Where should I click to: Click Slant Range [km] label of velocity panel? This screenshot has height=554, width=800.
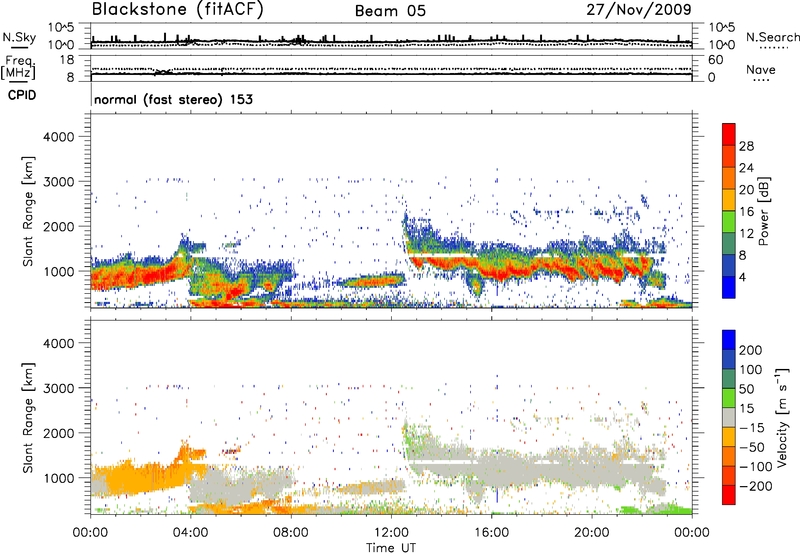coord(28,418)
